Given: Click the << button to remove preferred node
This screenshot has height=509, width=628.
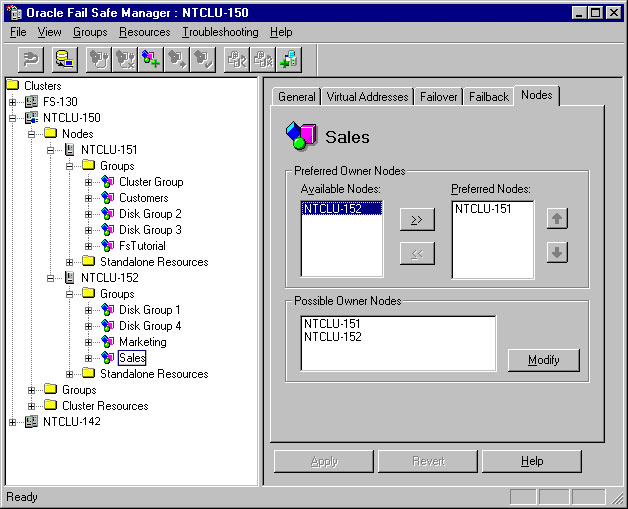Looking at the screenshot, I should click(417, 253).
